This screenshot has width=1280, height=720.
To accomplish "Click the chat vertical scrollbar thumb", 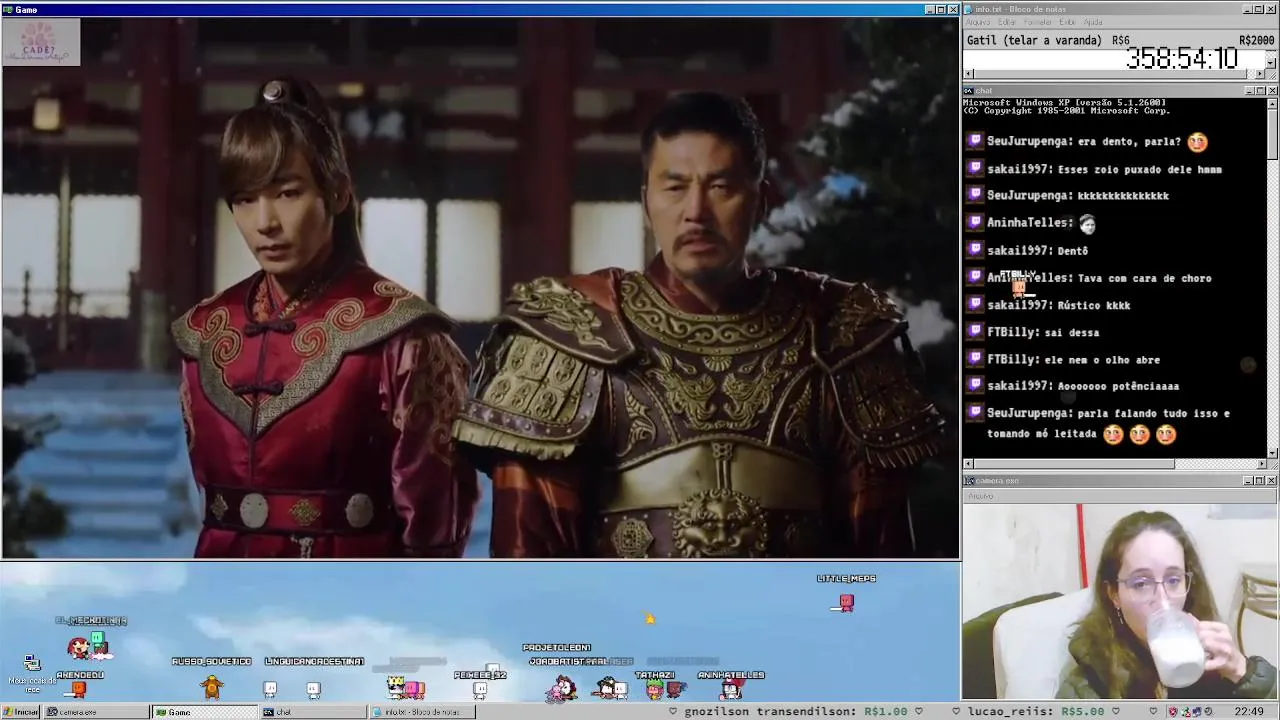I will [1272, 133].
